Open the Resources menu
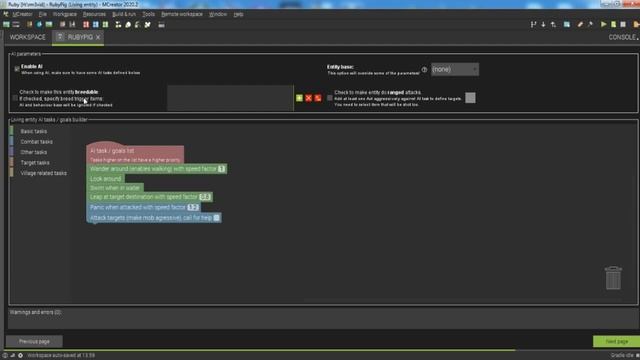 coord(94,14)
